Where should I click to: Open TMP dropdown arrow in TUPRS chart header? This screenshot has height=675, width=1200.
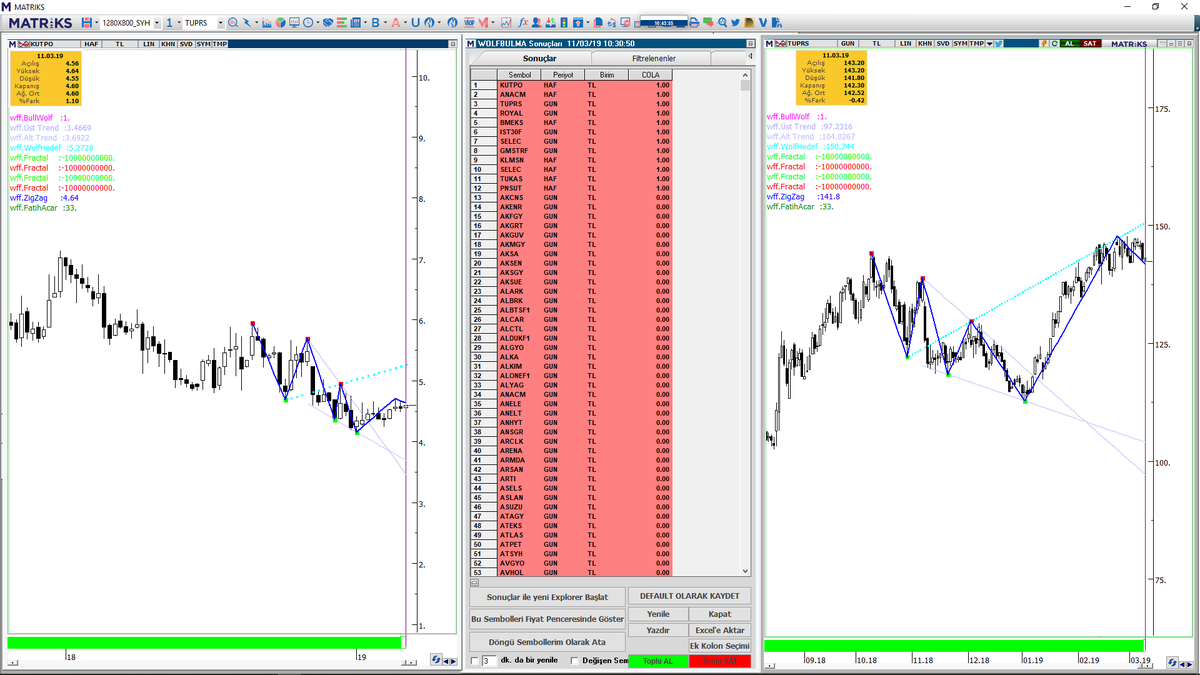[989, 44]
